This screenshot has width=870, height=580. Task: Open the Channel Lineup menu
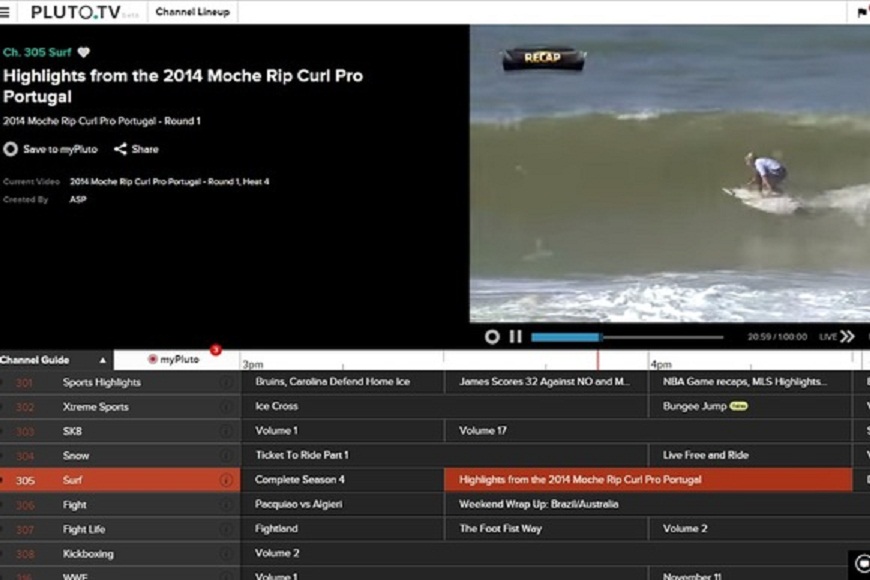coord(192,12)
